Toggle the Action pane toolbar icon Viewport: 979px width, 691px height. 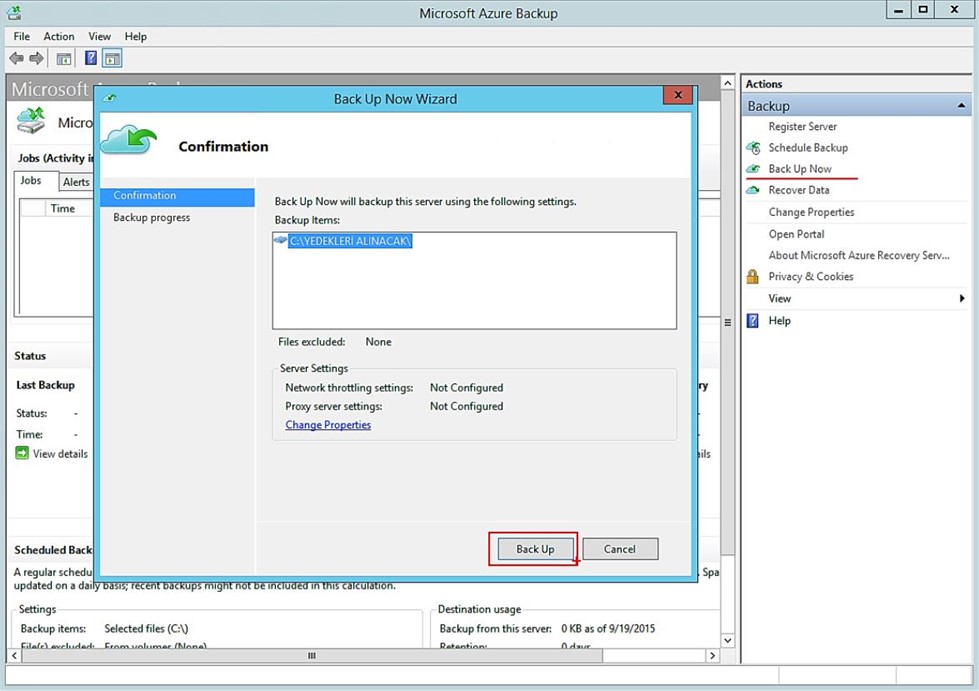(x=112, y=59)
